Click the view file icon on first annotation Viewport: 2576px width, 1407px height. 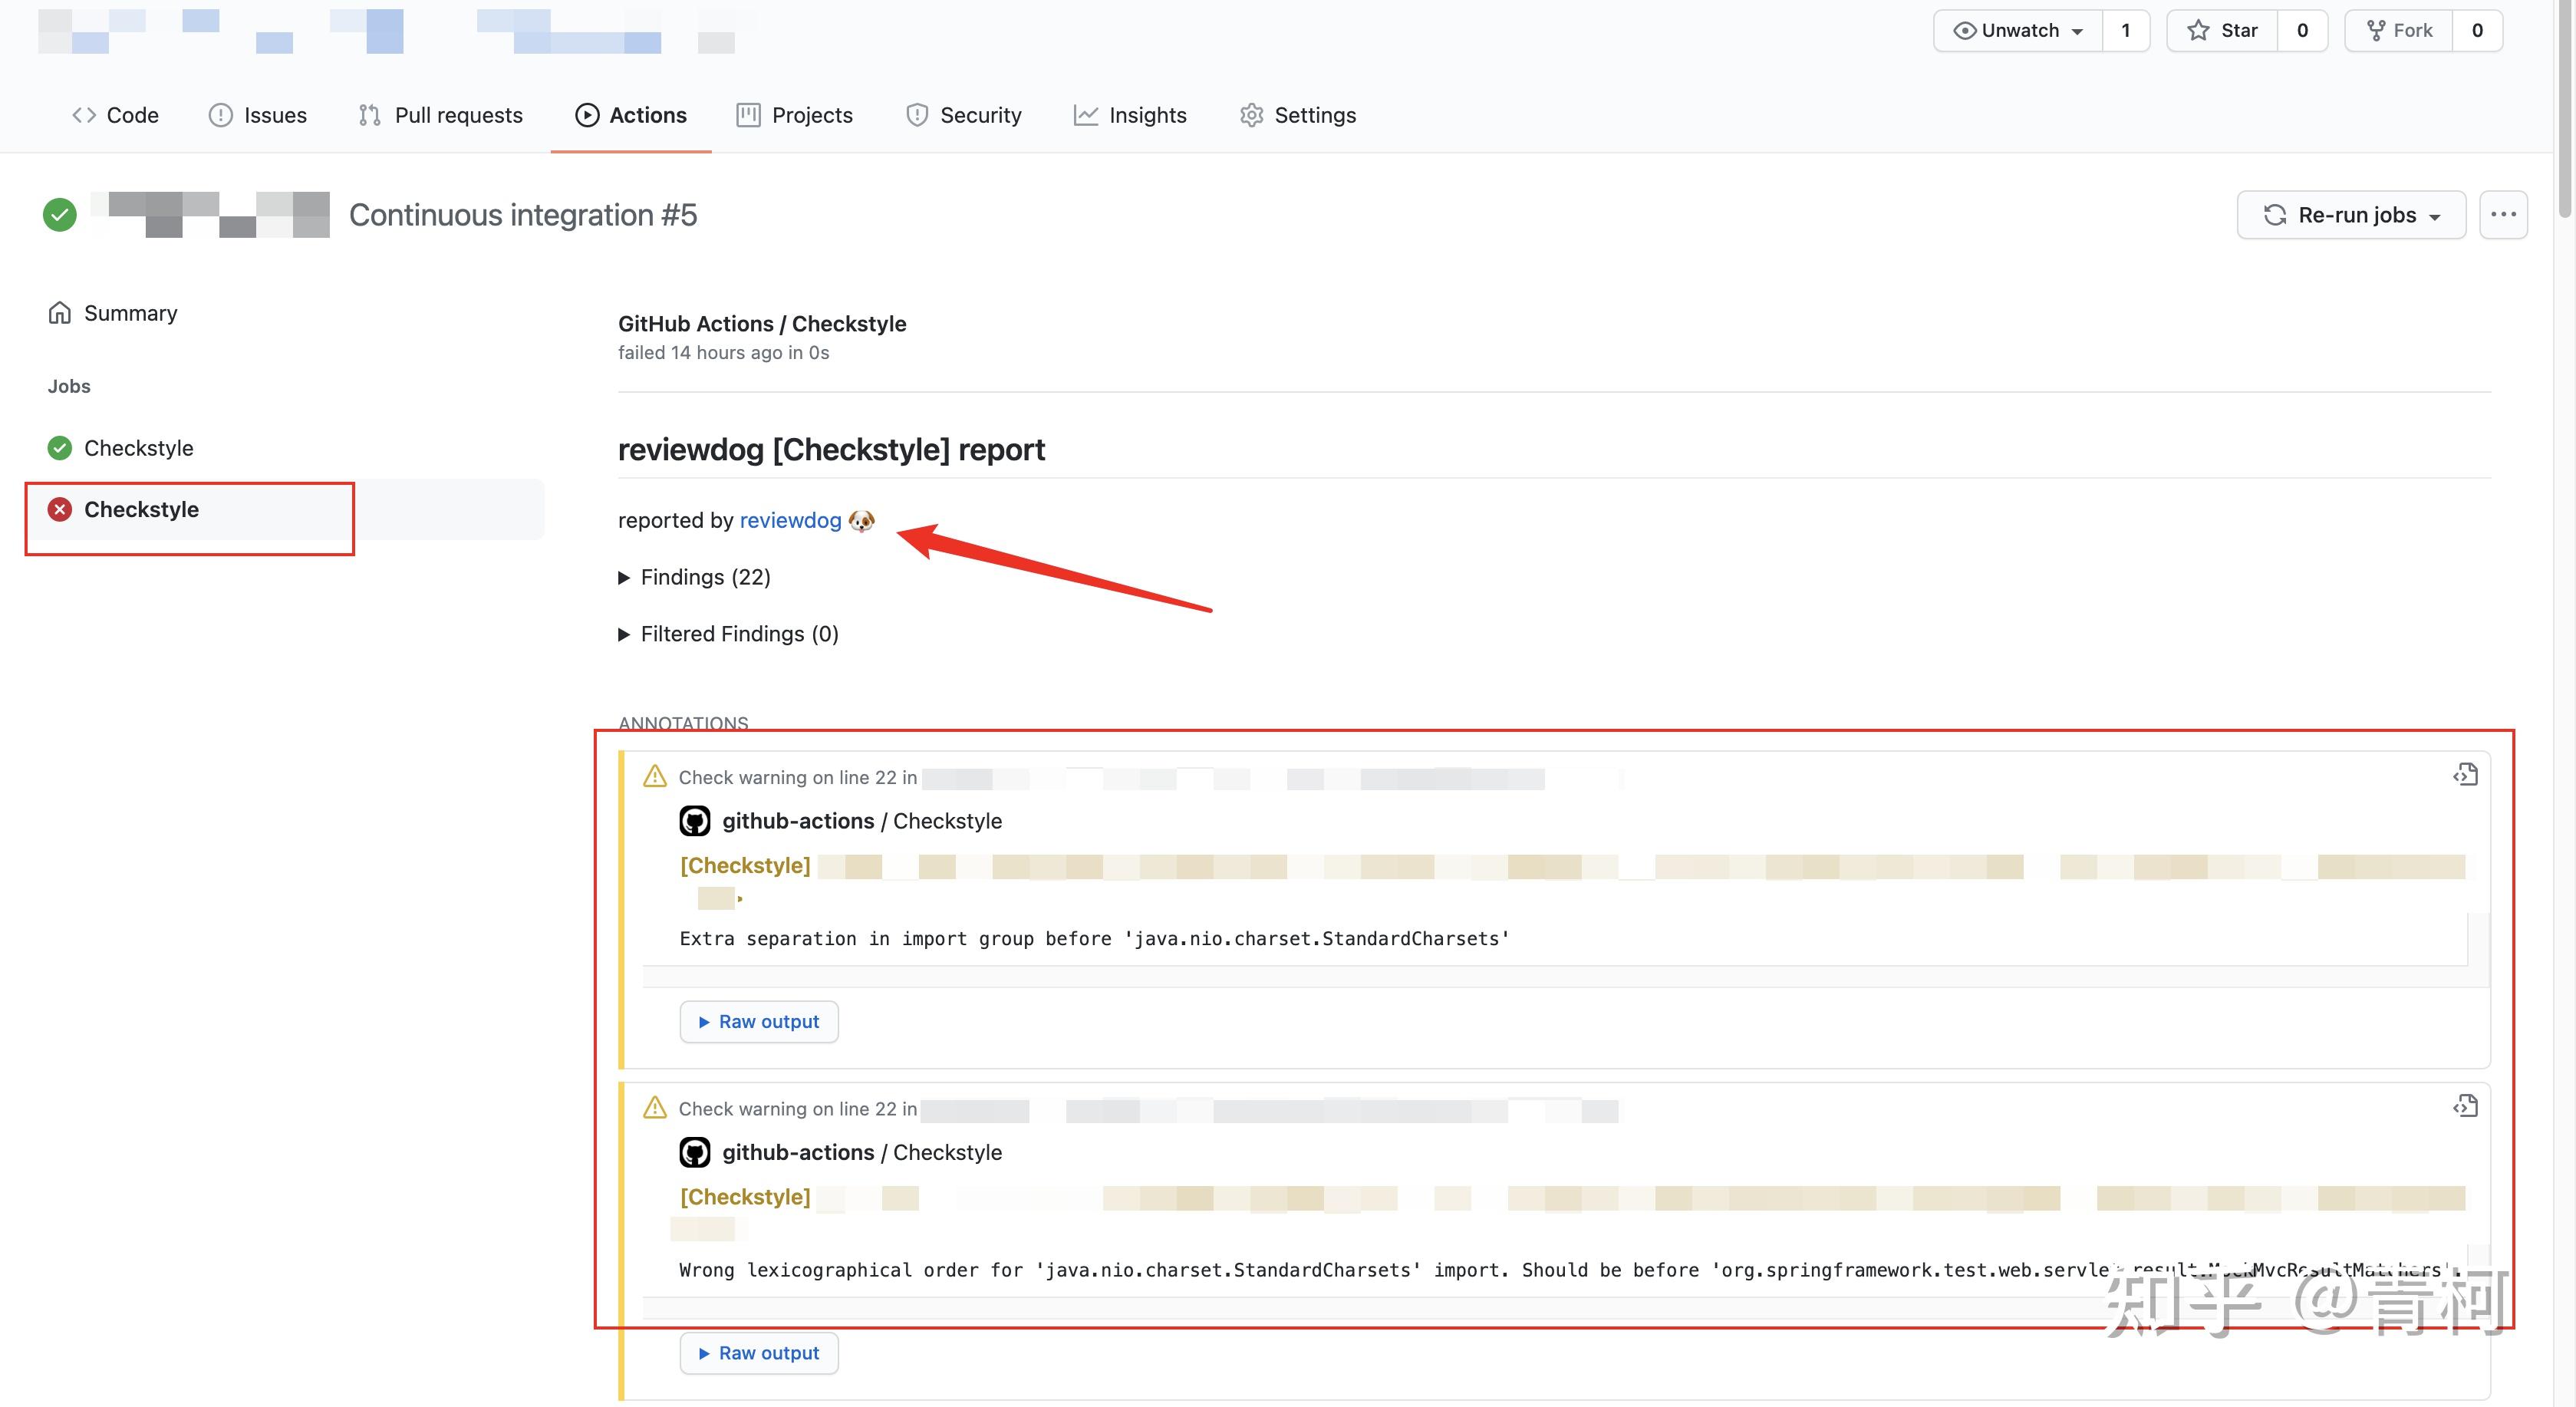point(2465,774)
